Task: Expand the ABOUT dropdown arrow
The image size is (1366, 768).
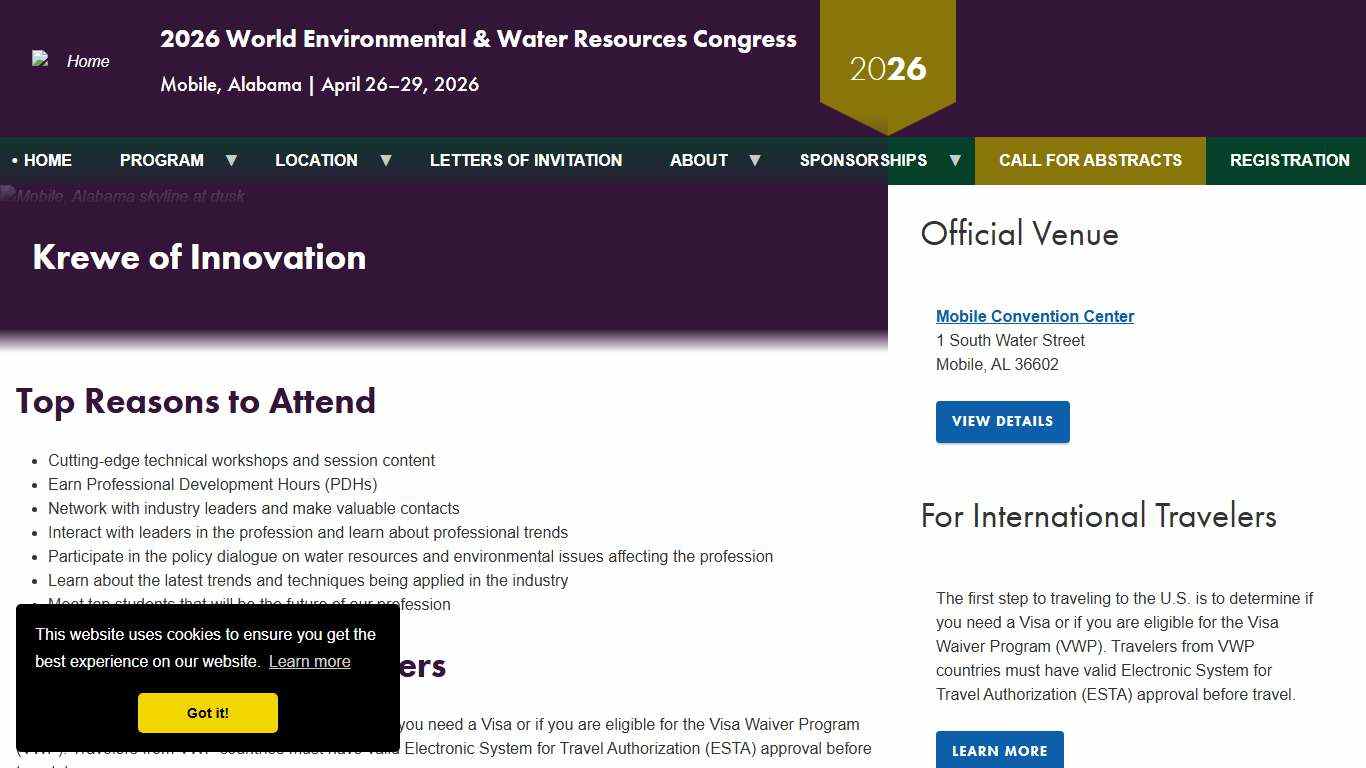Action: click(757, 160)
